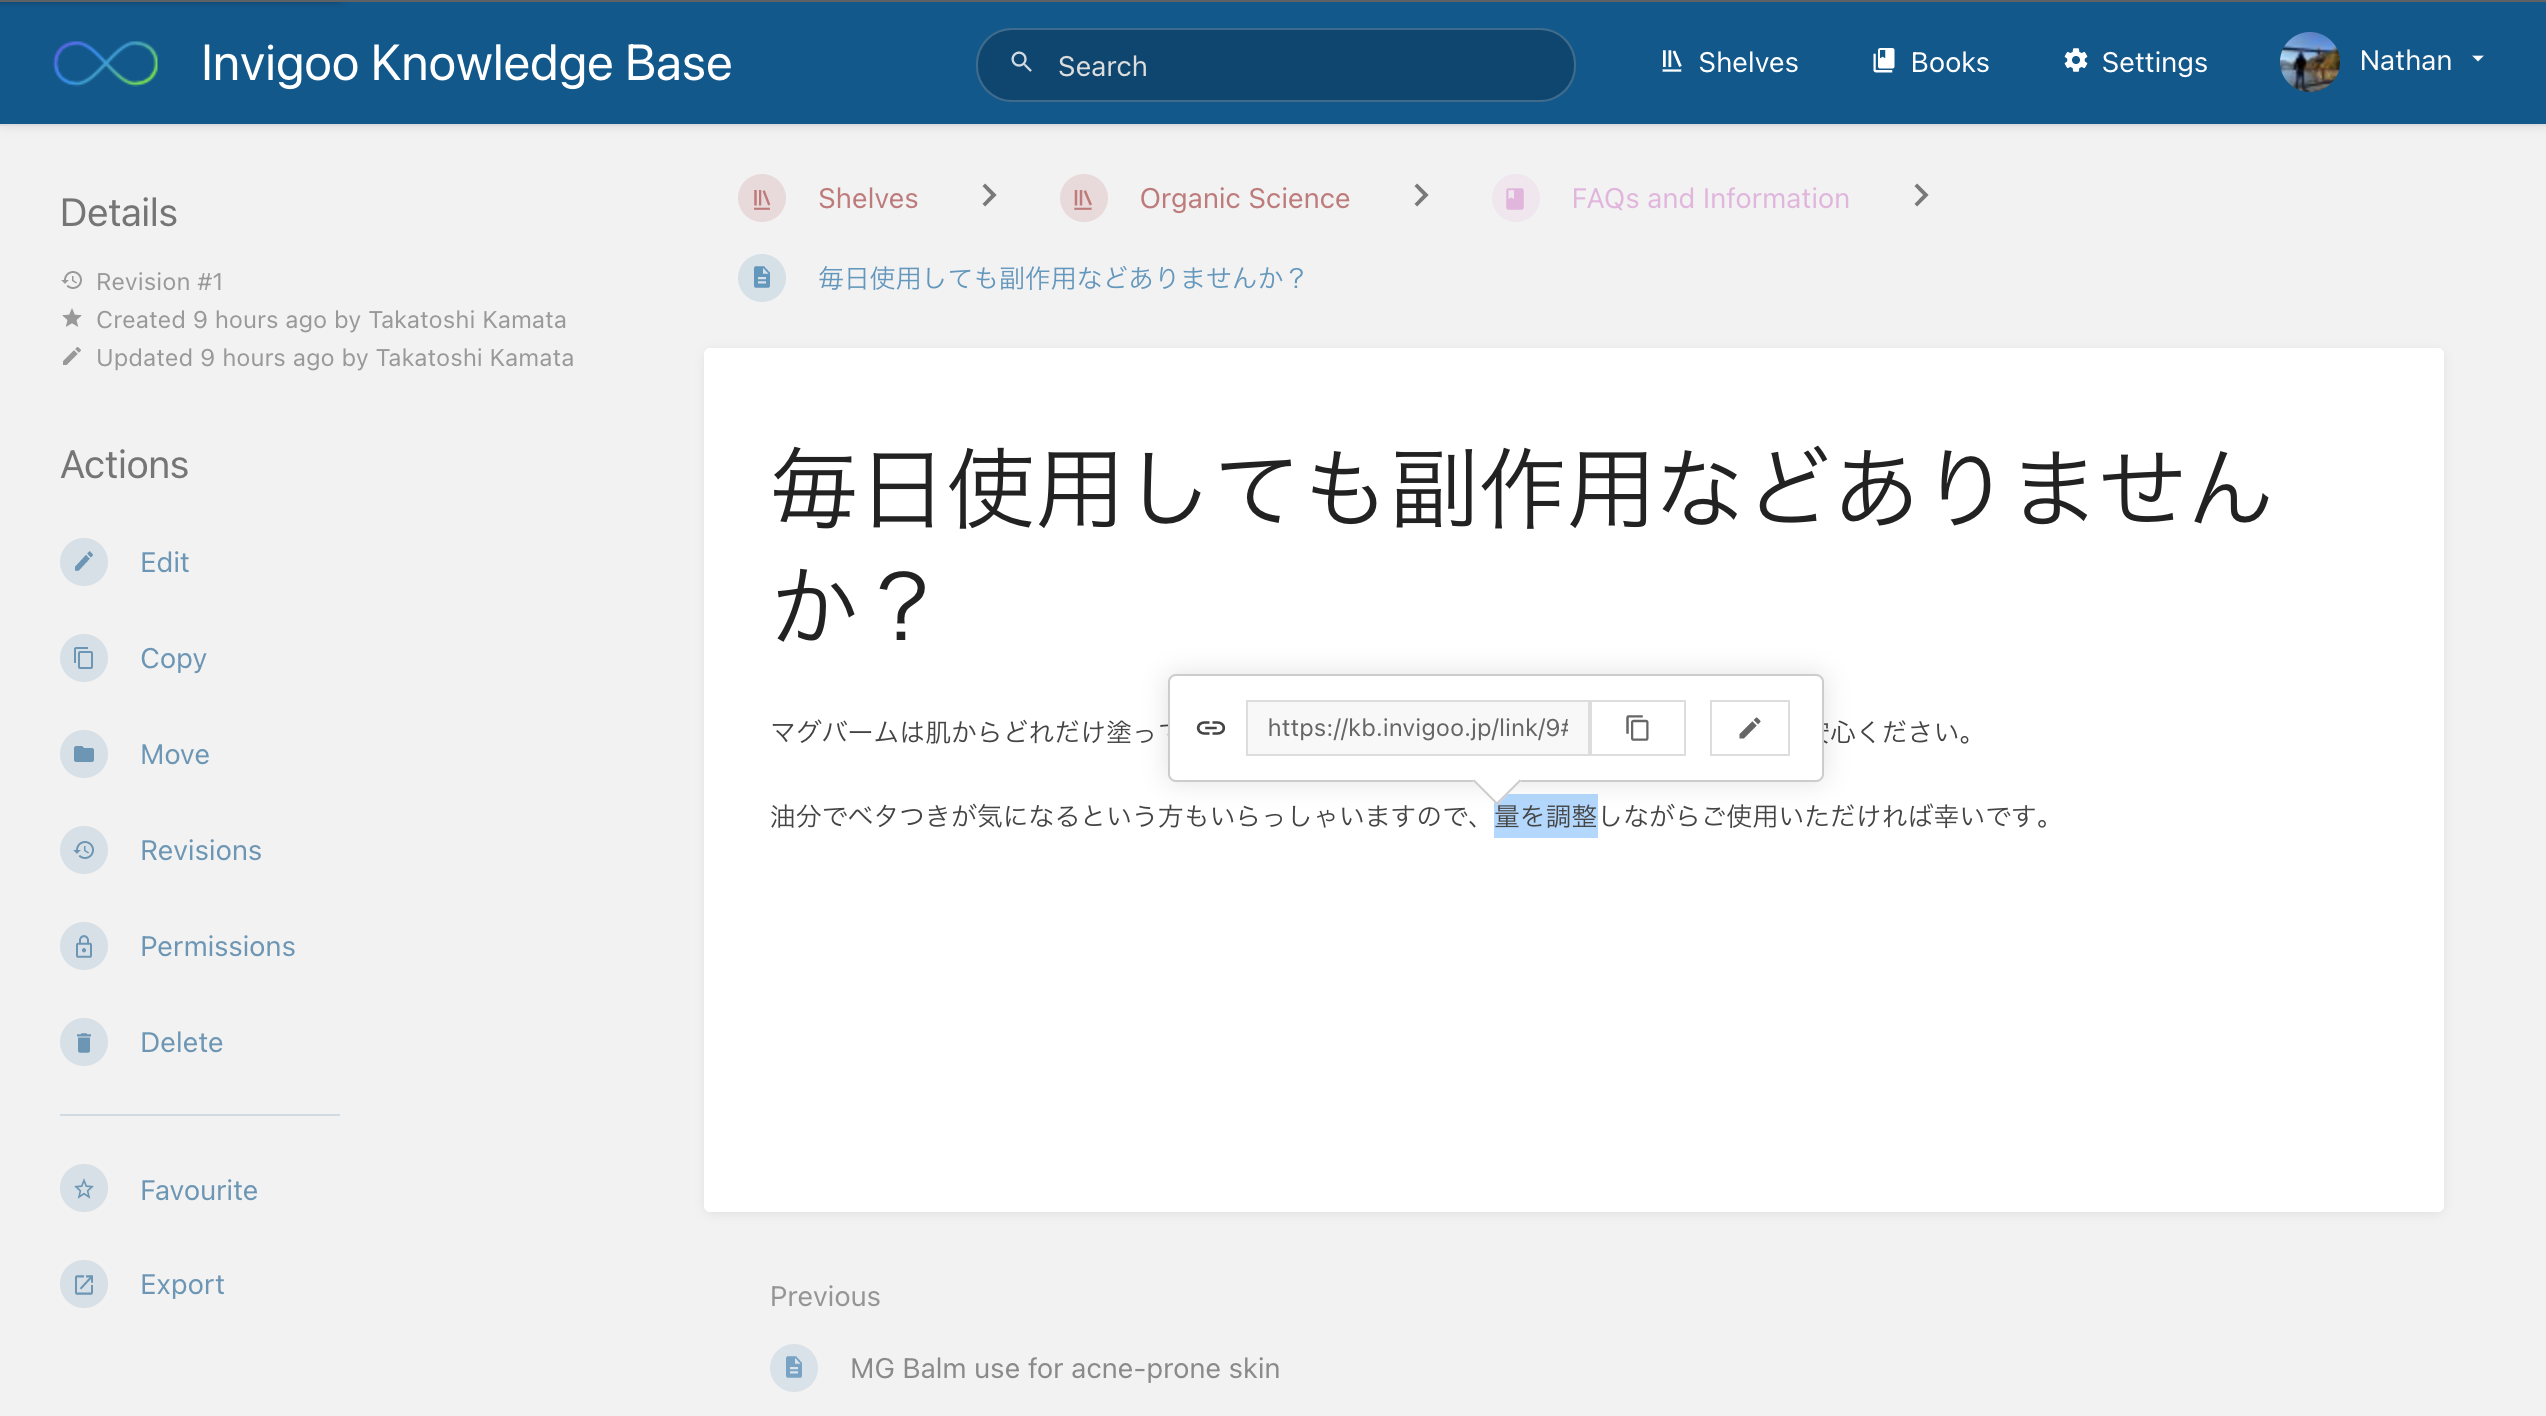Open Books in top navigation
The height and width of the screenshot is (1416, 2546).
tap(1931, 62)
